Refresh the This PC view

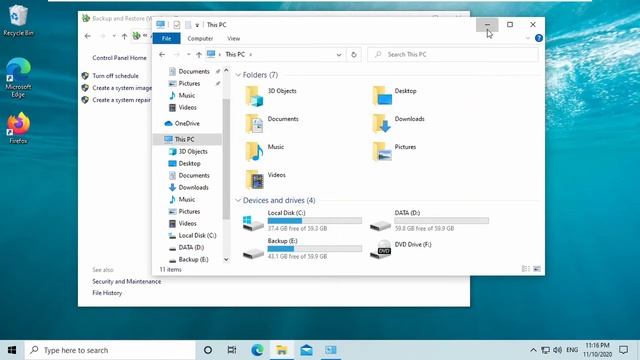pyautogui.click(x=354, y=54)
